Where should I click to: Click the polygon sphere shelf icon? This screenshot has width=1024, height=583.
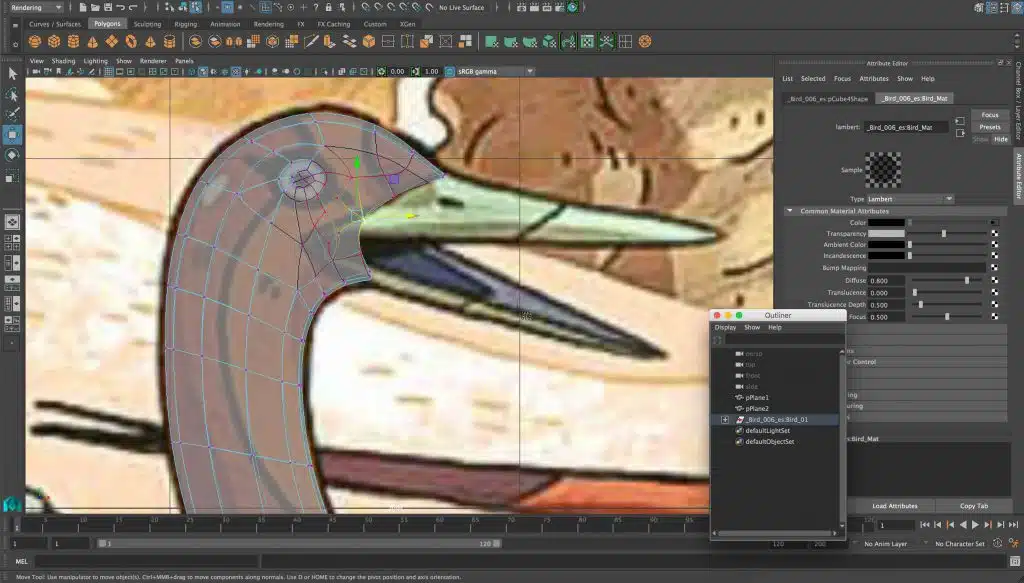[35, 42]
